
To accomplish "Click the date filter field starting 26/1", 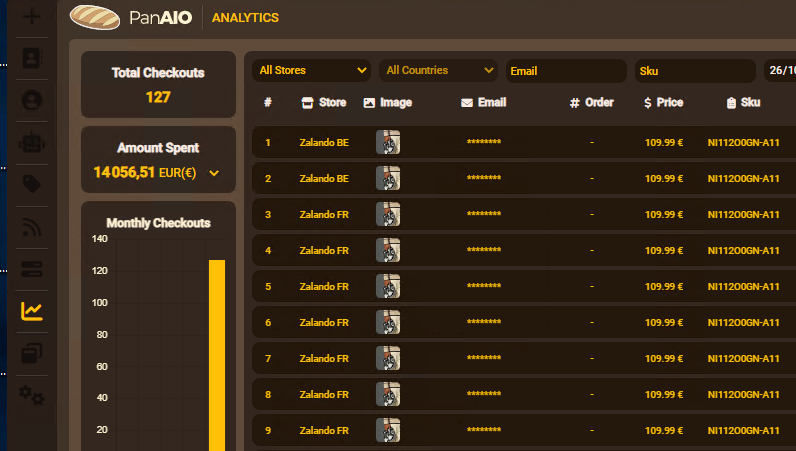I will pyautogui.click(x=780, y=71).
